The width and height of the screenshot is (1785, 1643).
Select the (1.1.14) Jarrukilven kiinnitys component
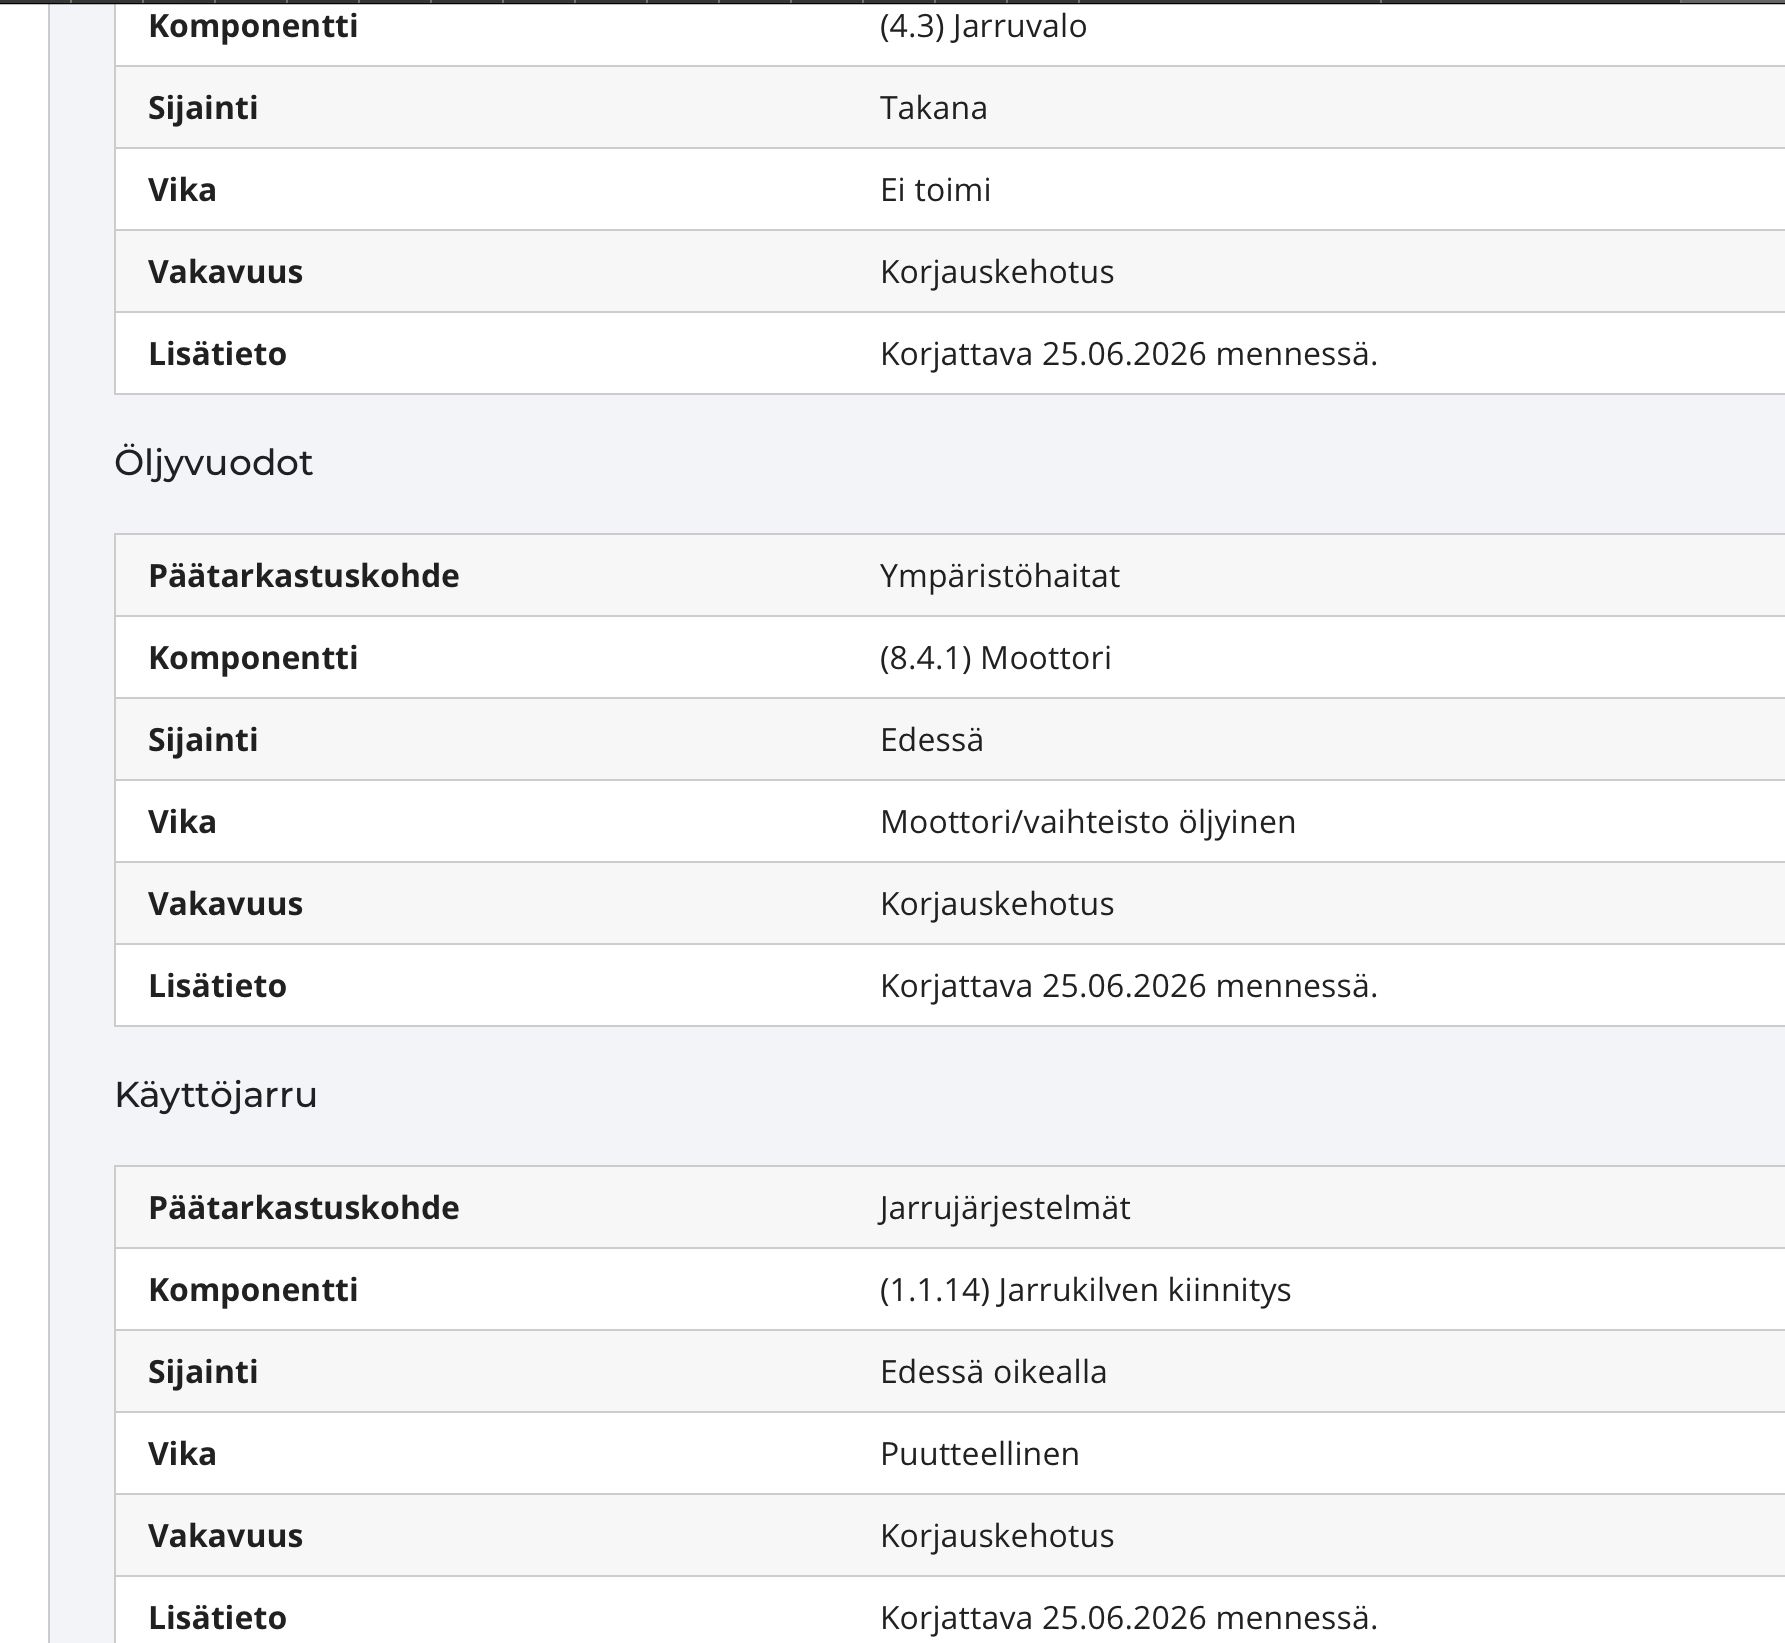pyautogui.click(x=1085, y=1290)
